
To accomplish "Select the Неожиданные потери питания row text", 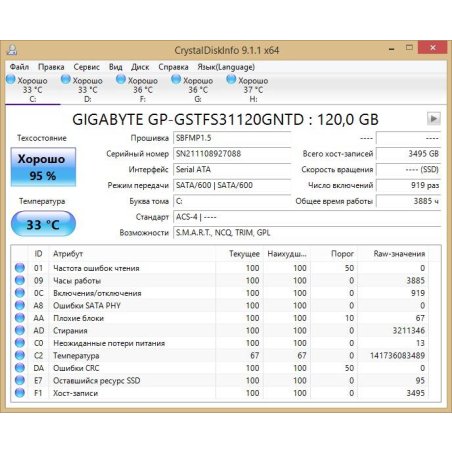I will [x=109, y=343].
